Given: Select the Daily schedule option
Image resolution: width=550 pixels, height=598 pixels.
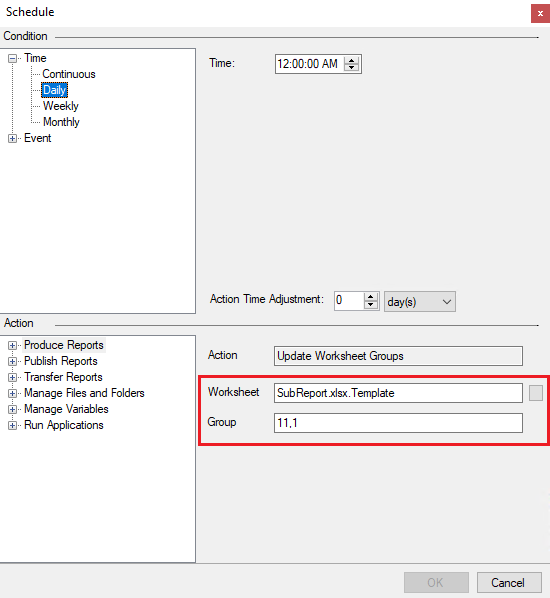Looking at the screenshot, I should point(54,90).
